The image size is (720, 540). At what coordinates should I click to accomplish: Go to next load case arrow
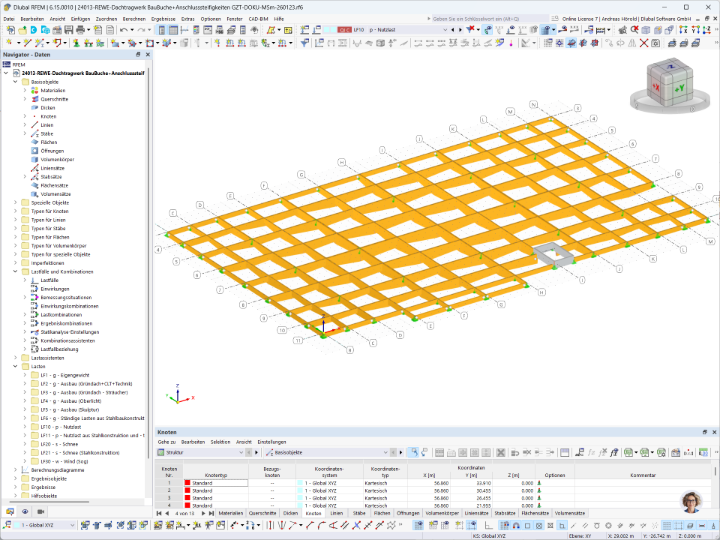[x=460, y=30]
